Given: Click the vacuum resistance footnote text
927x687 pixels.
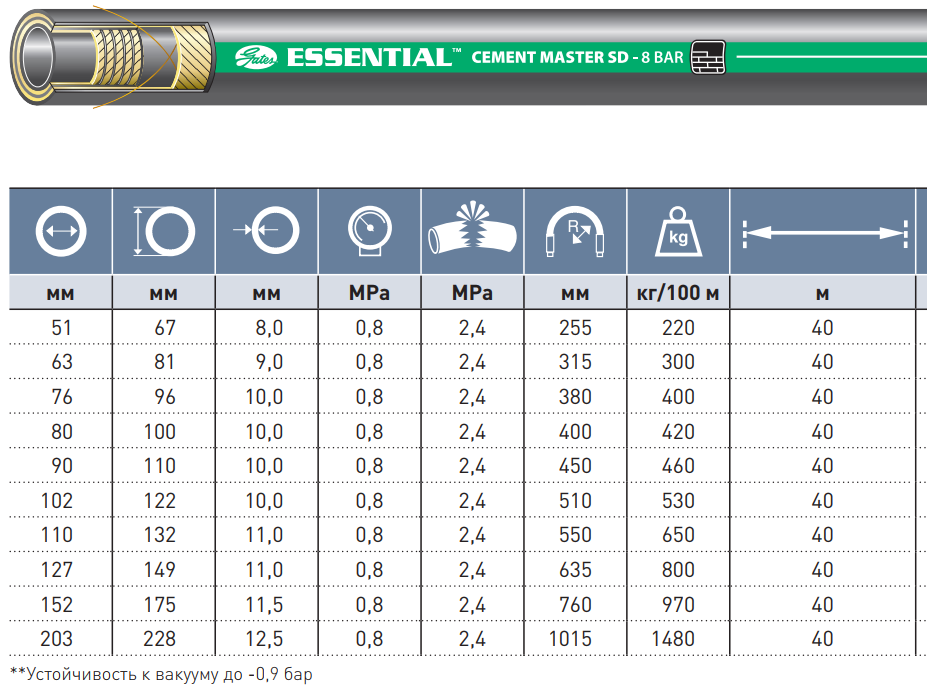Looking at the screenshot, I should click(x=161, y=675).
